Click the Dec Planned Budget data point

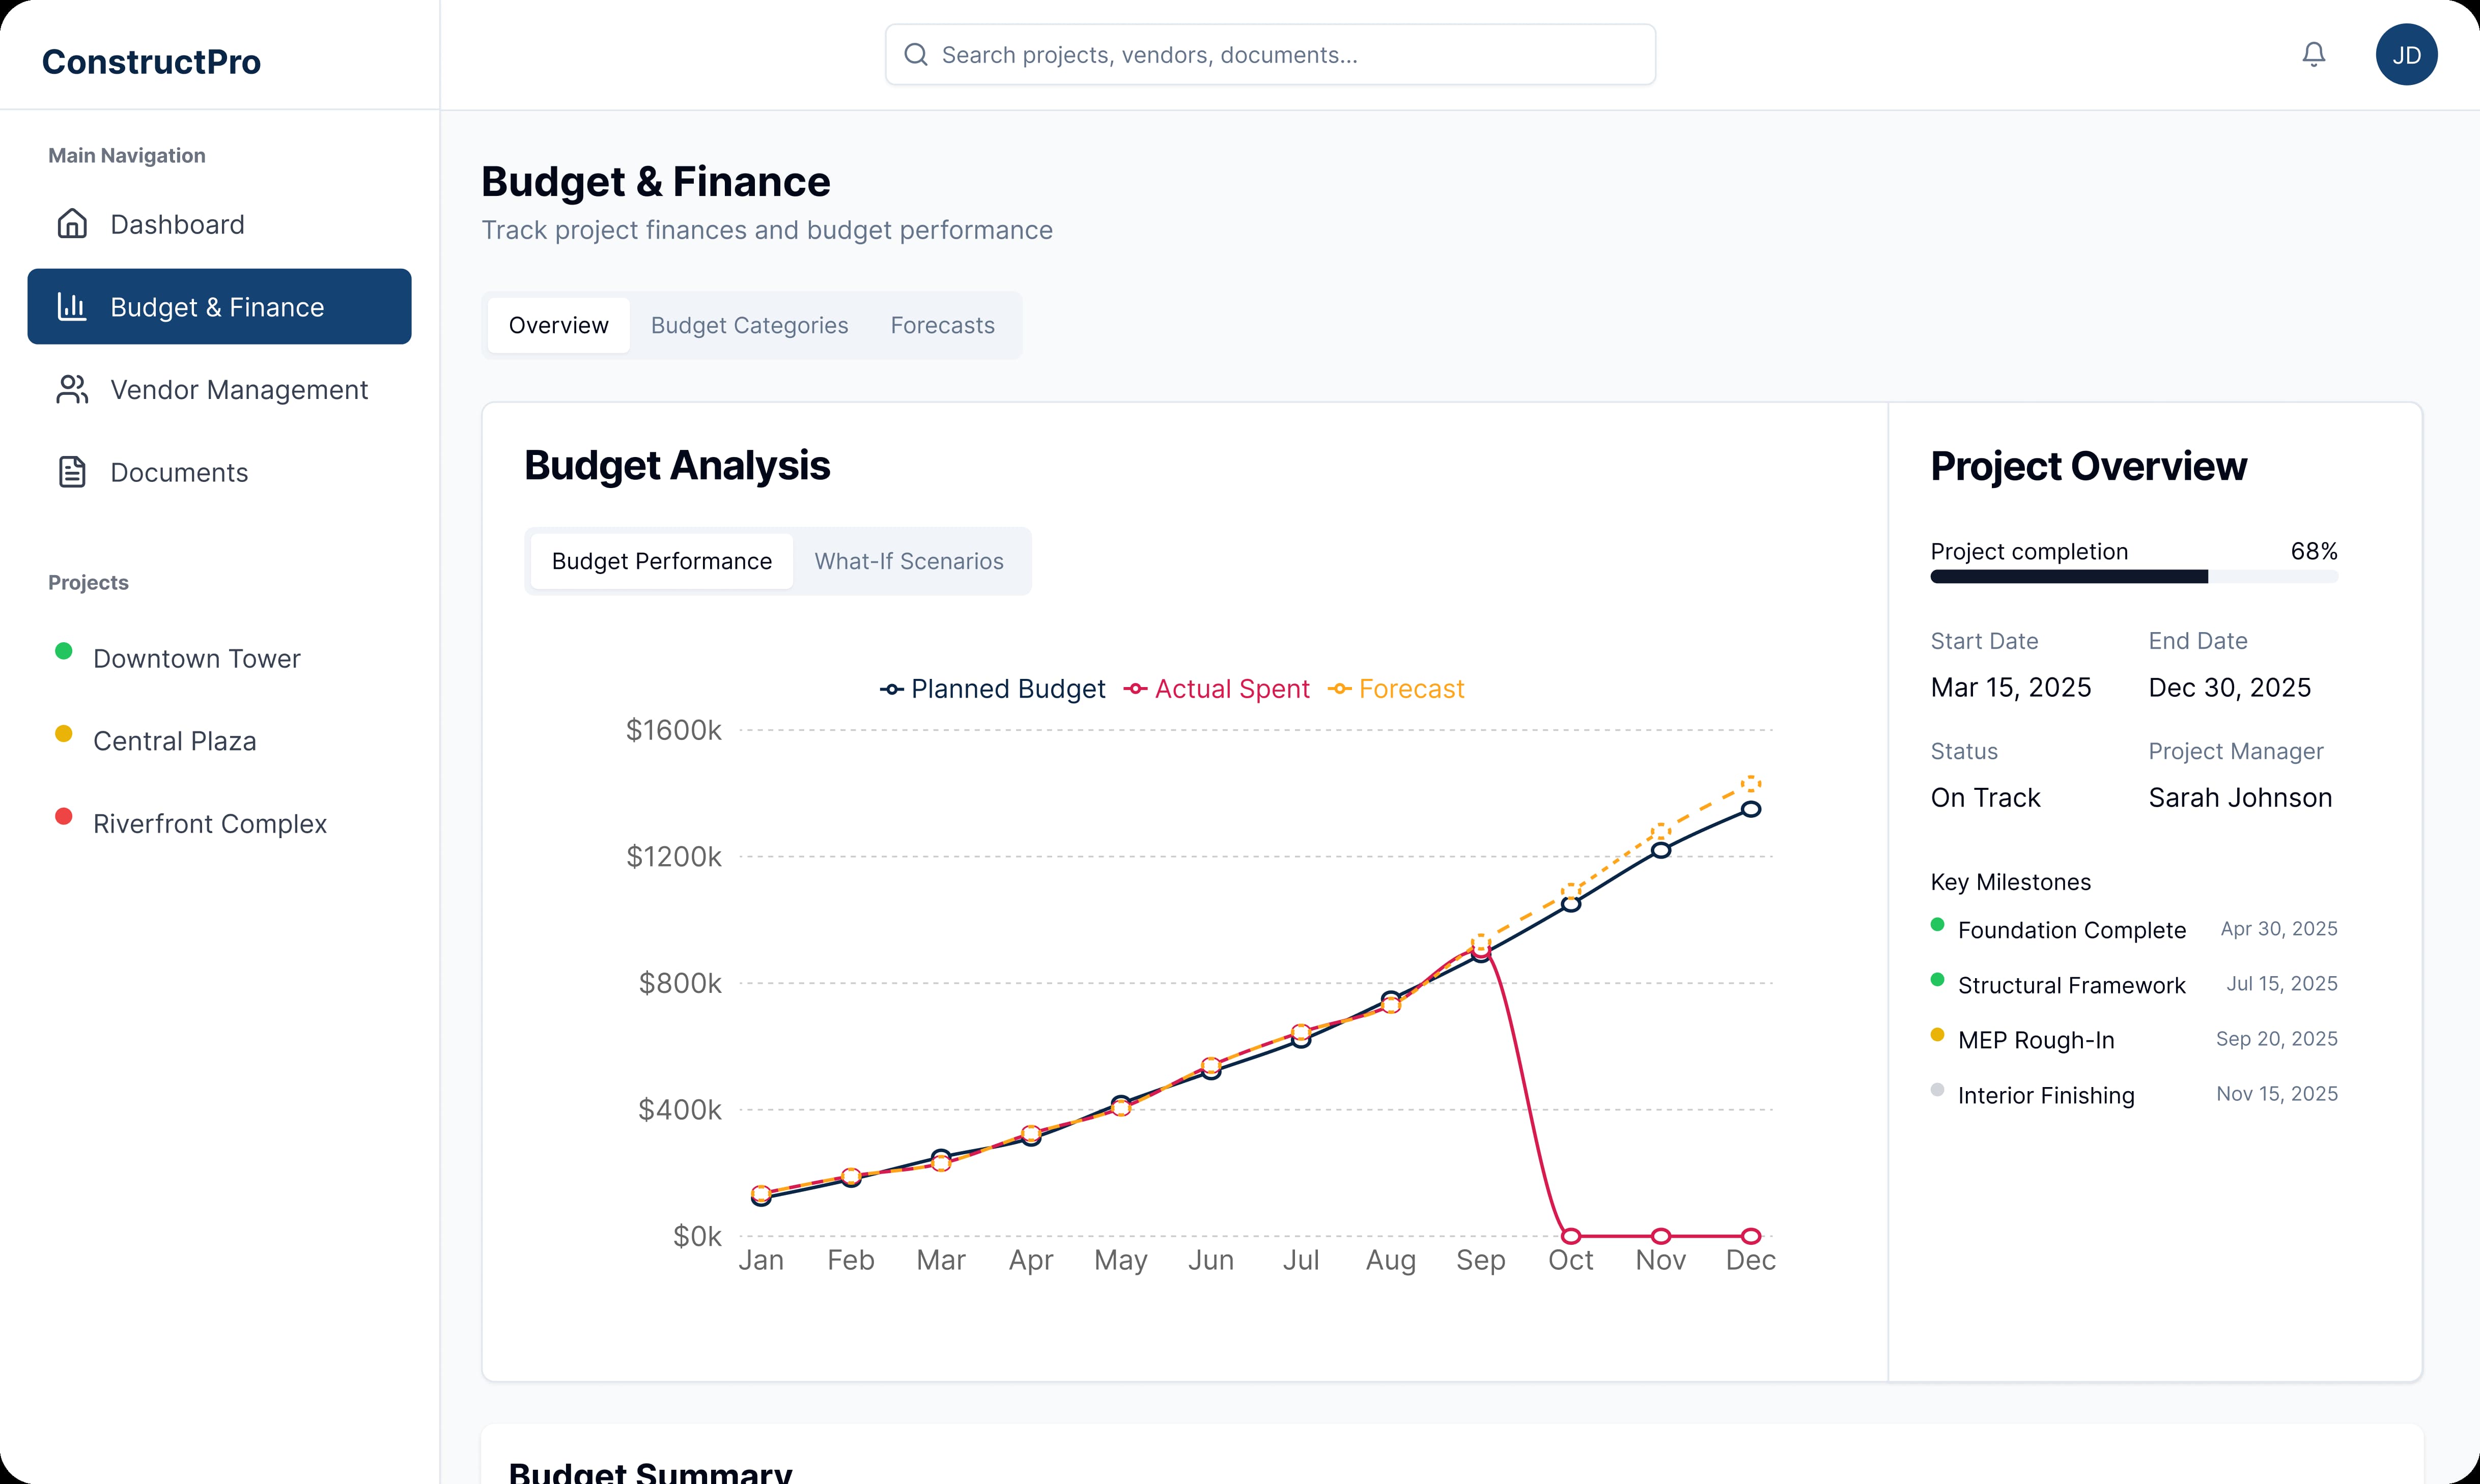(1750, 810)
